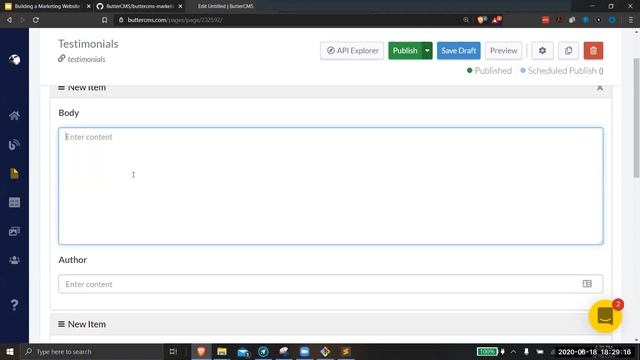This screenshot has width=640, height=360.
Task: Click the Scheduled Publish status label
Action: click(562, 71)
